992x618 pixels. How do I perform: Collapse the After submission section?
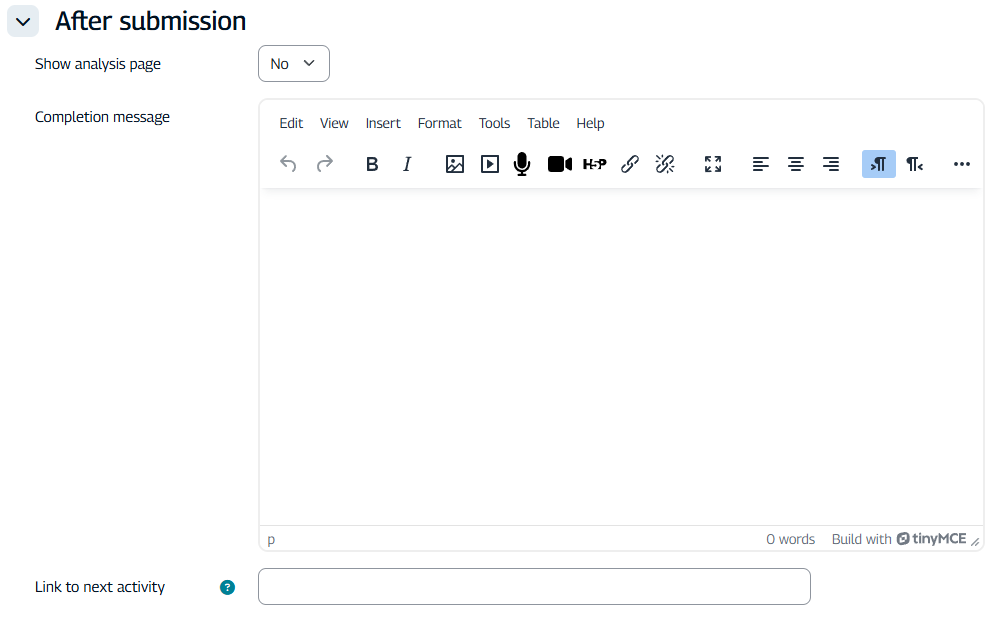[23, 21]
